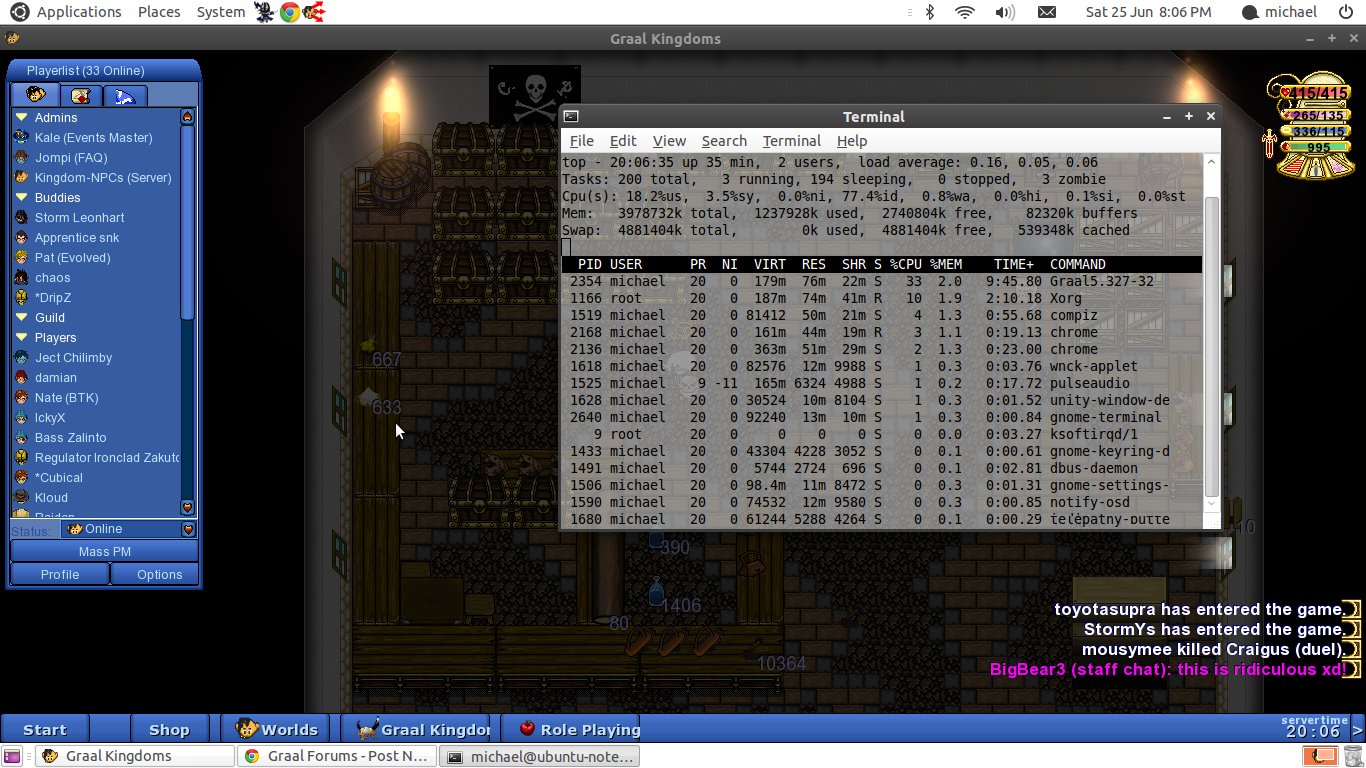This screenshot has width=1366, height=768.
Task: Click the volume speaker icon
Action: click(x=1004, y=12)
